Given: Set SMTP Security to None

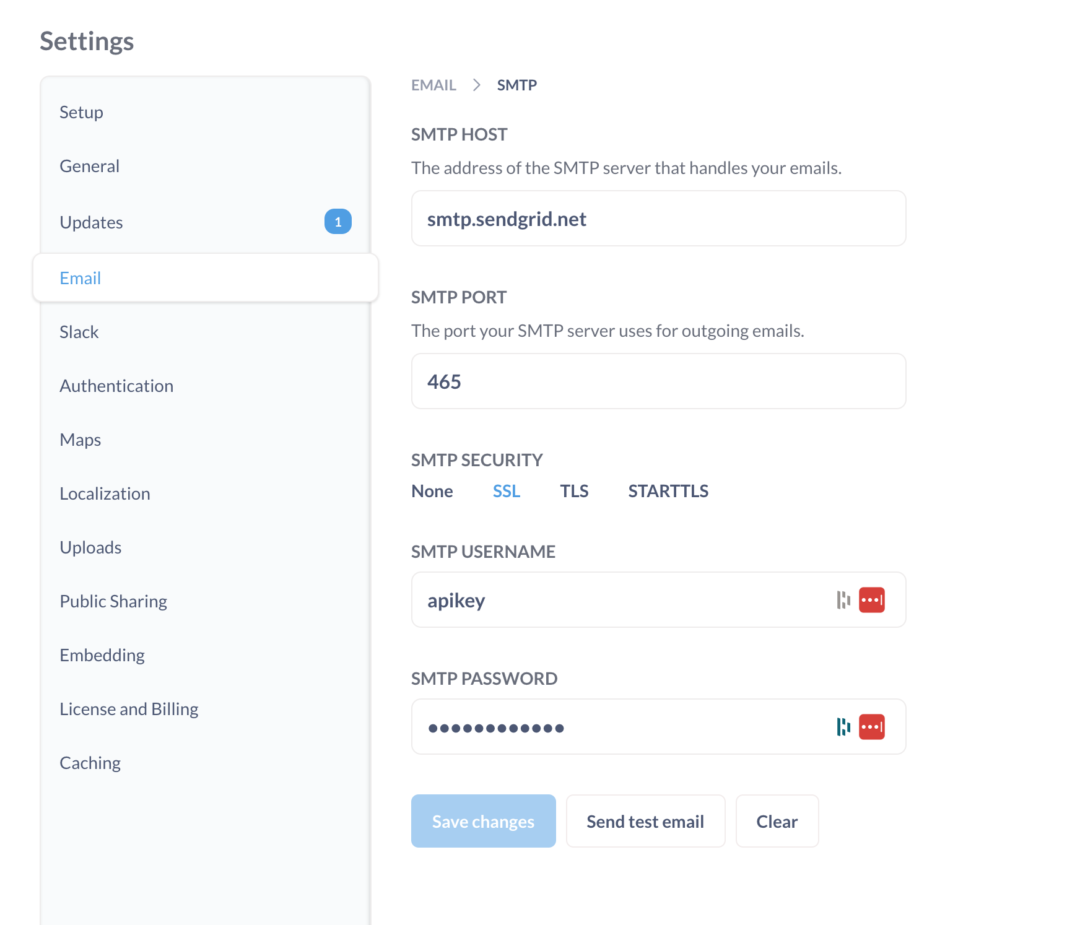Looking at the screenshot, I should click(432, 491).
